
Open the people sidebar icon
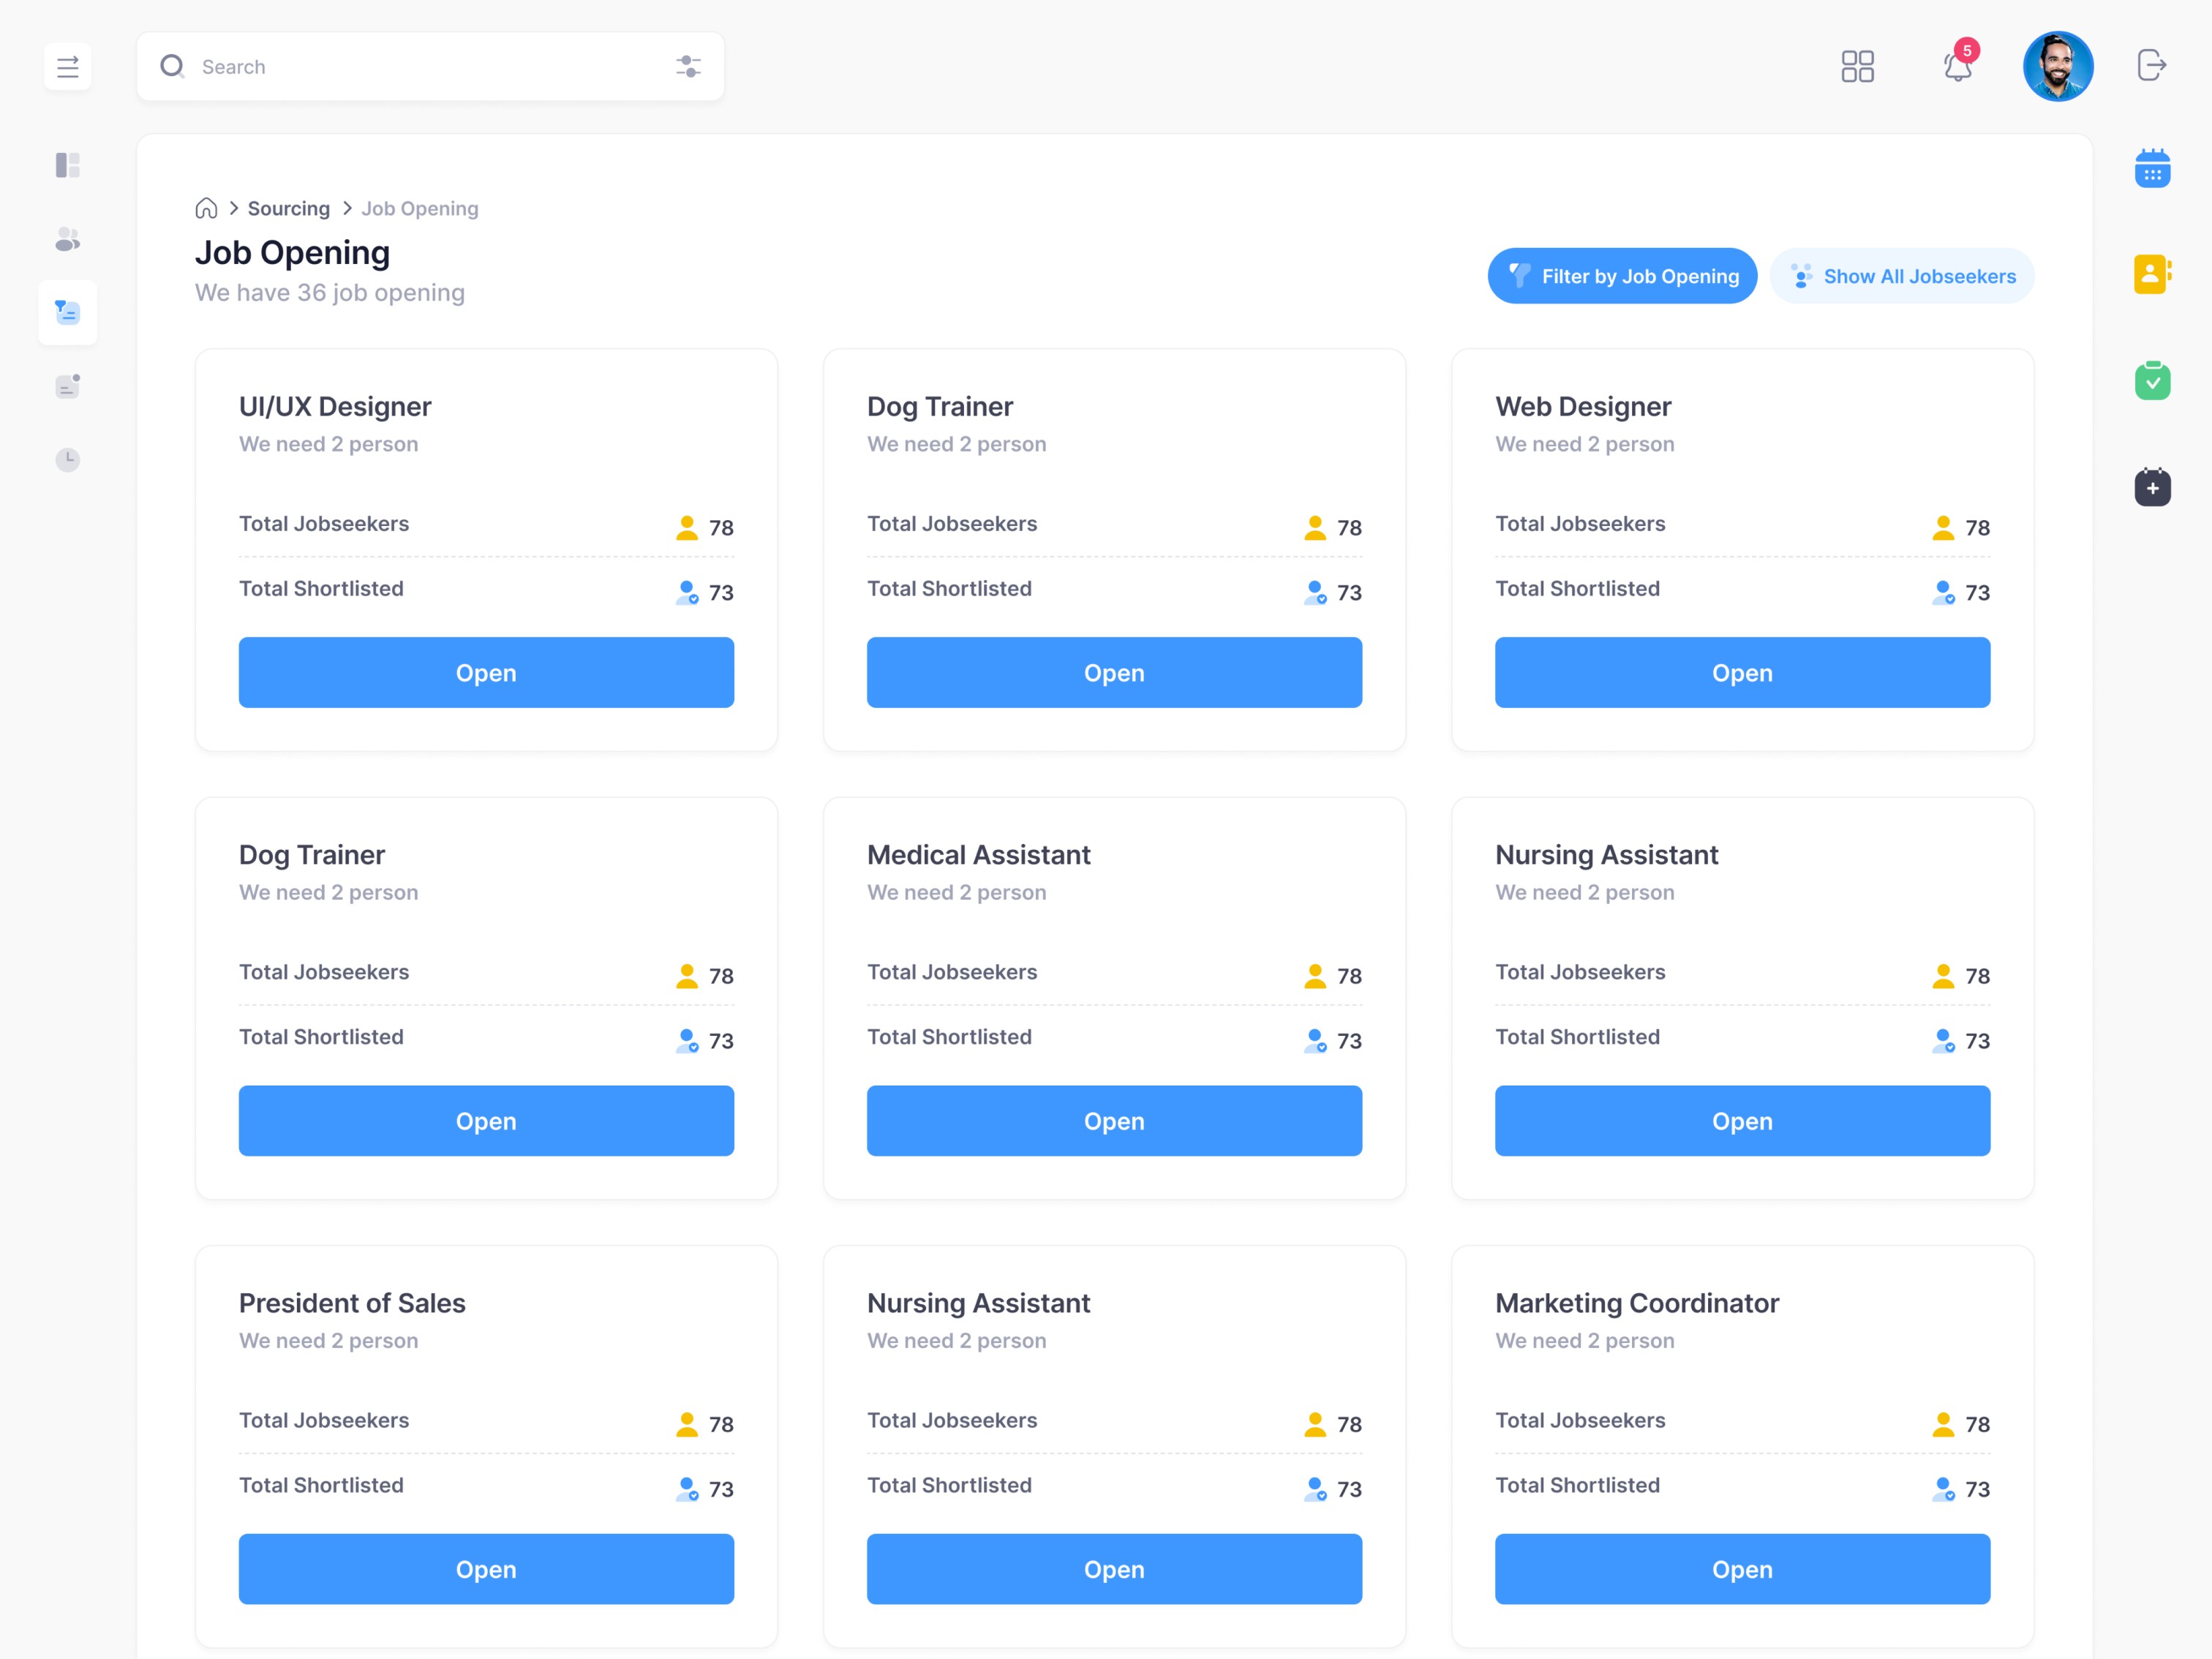[x=67, y=239]
